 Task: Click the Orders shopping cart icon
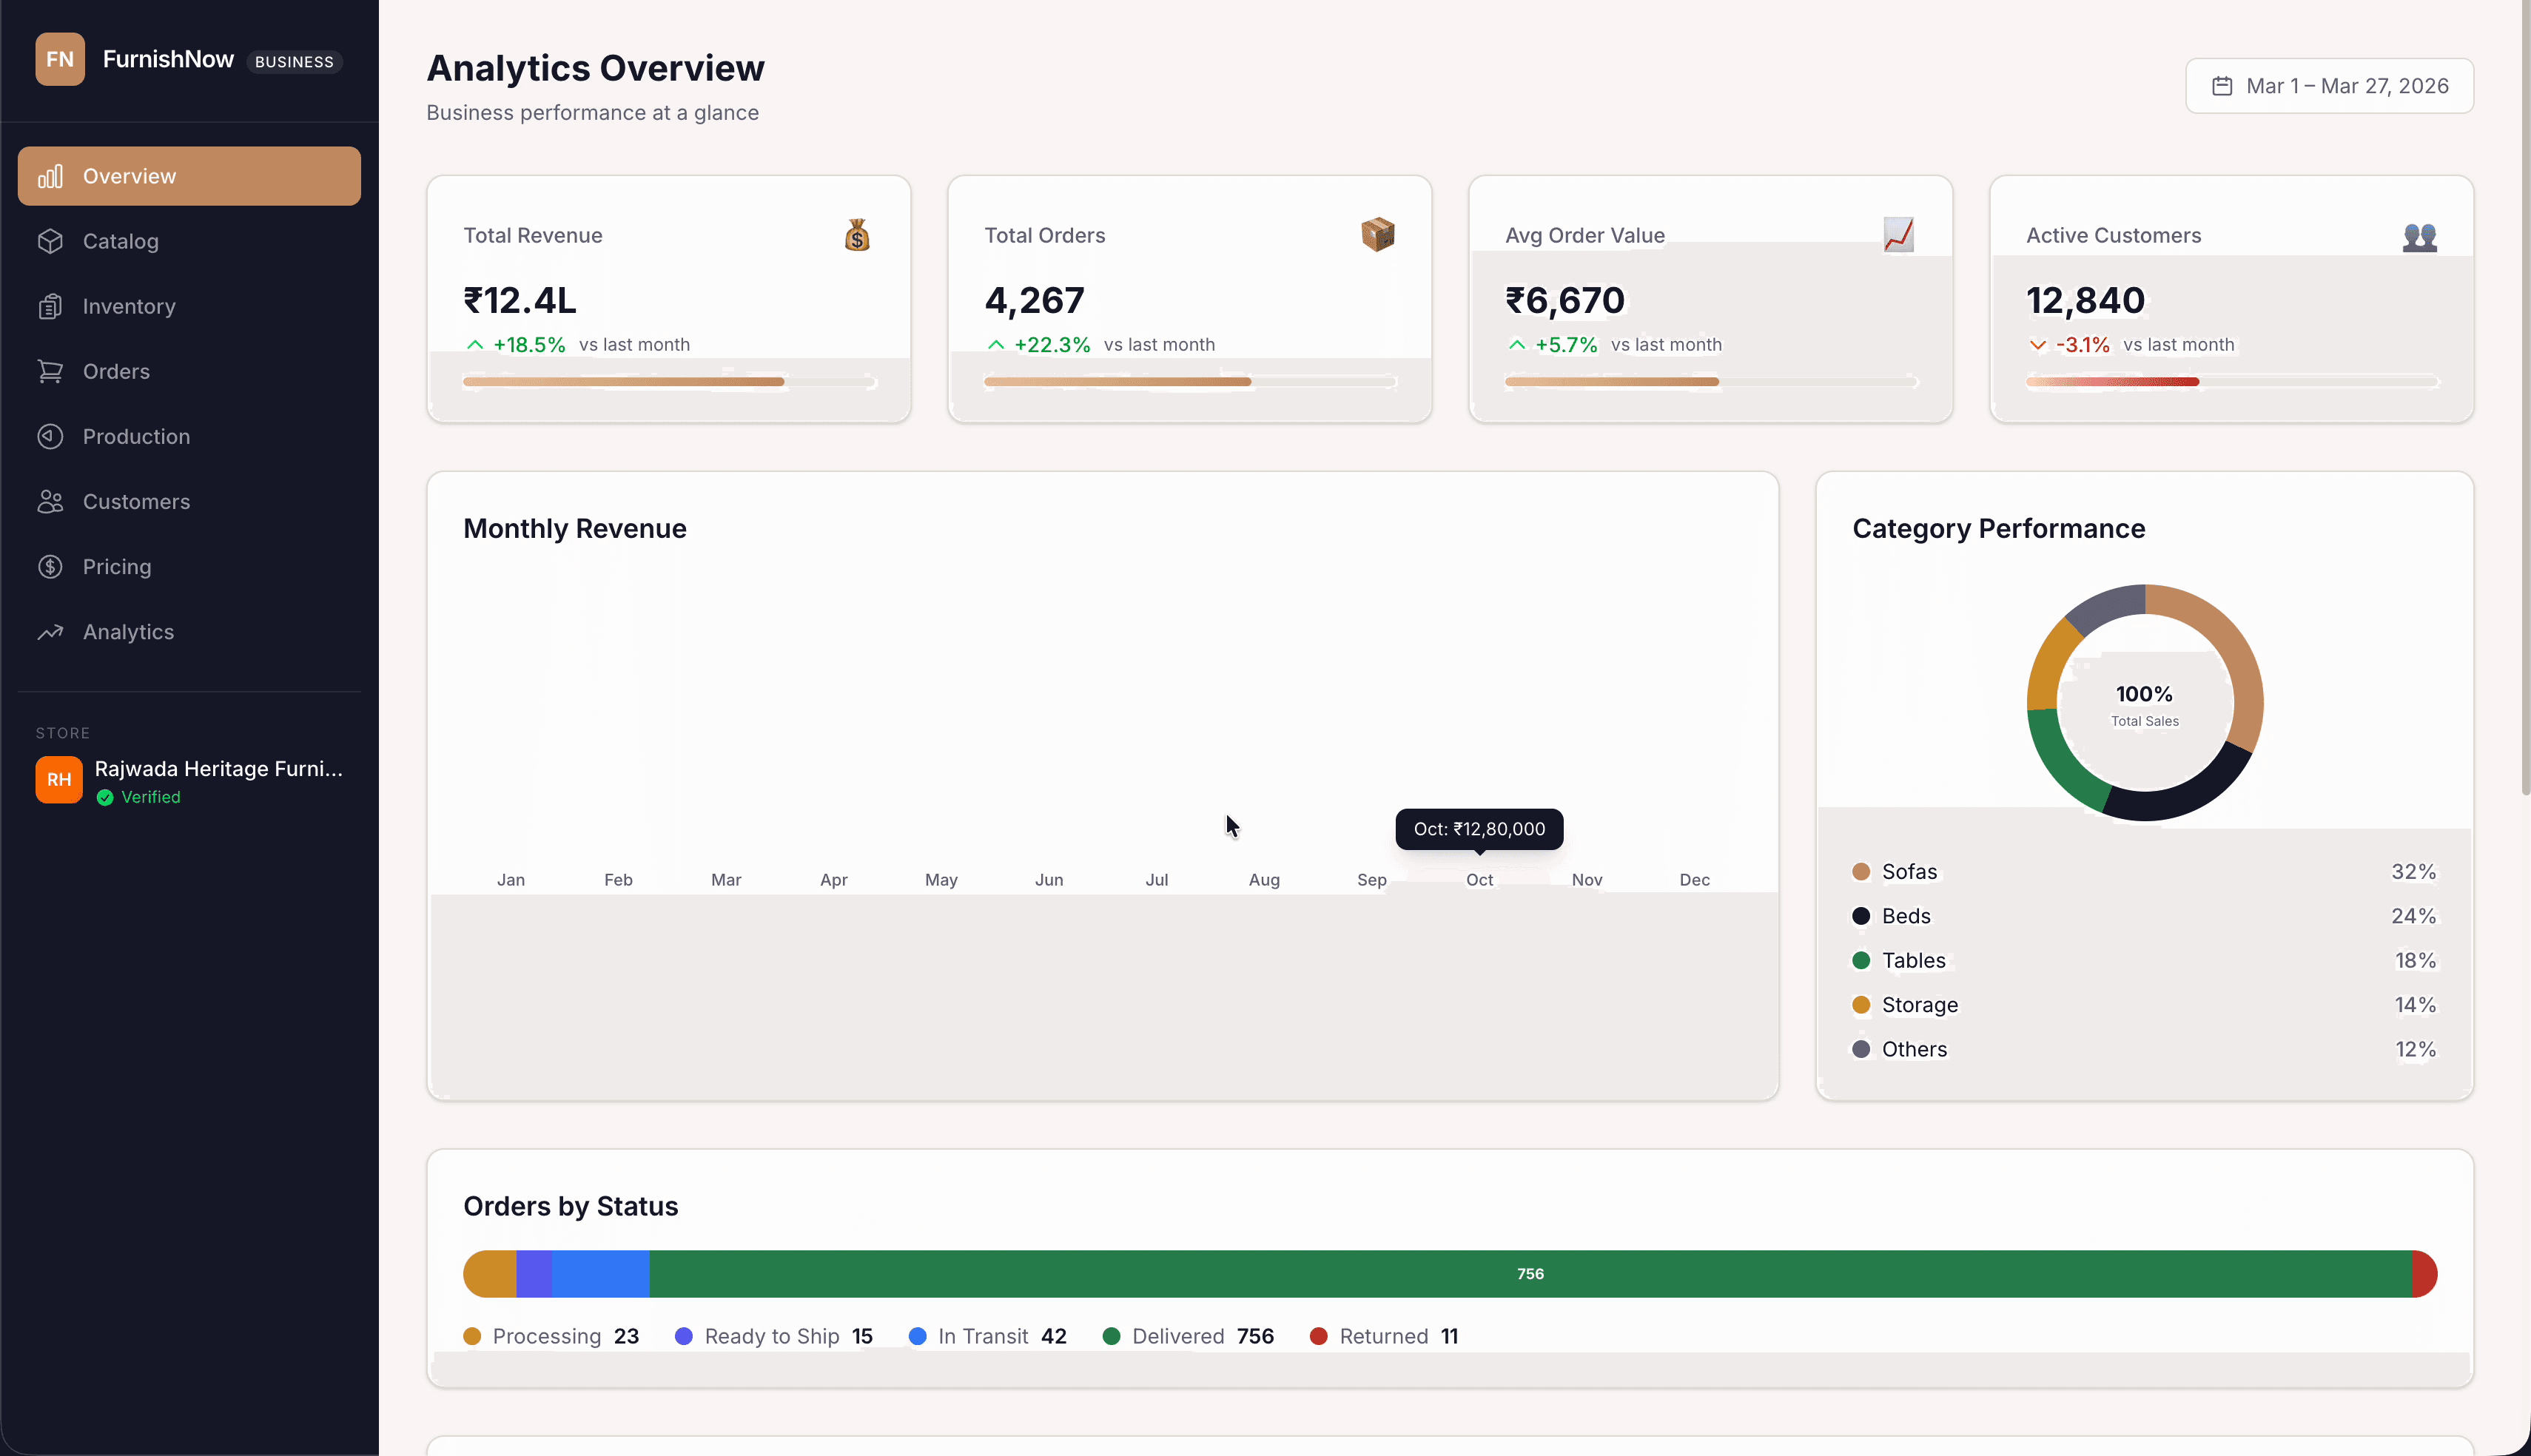[51, 371]
